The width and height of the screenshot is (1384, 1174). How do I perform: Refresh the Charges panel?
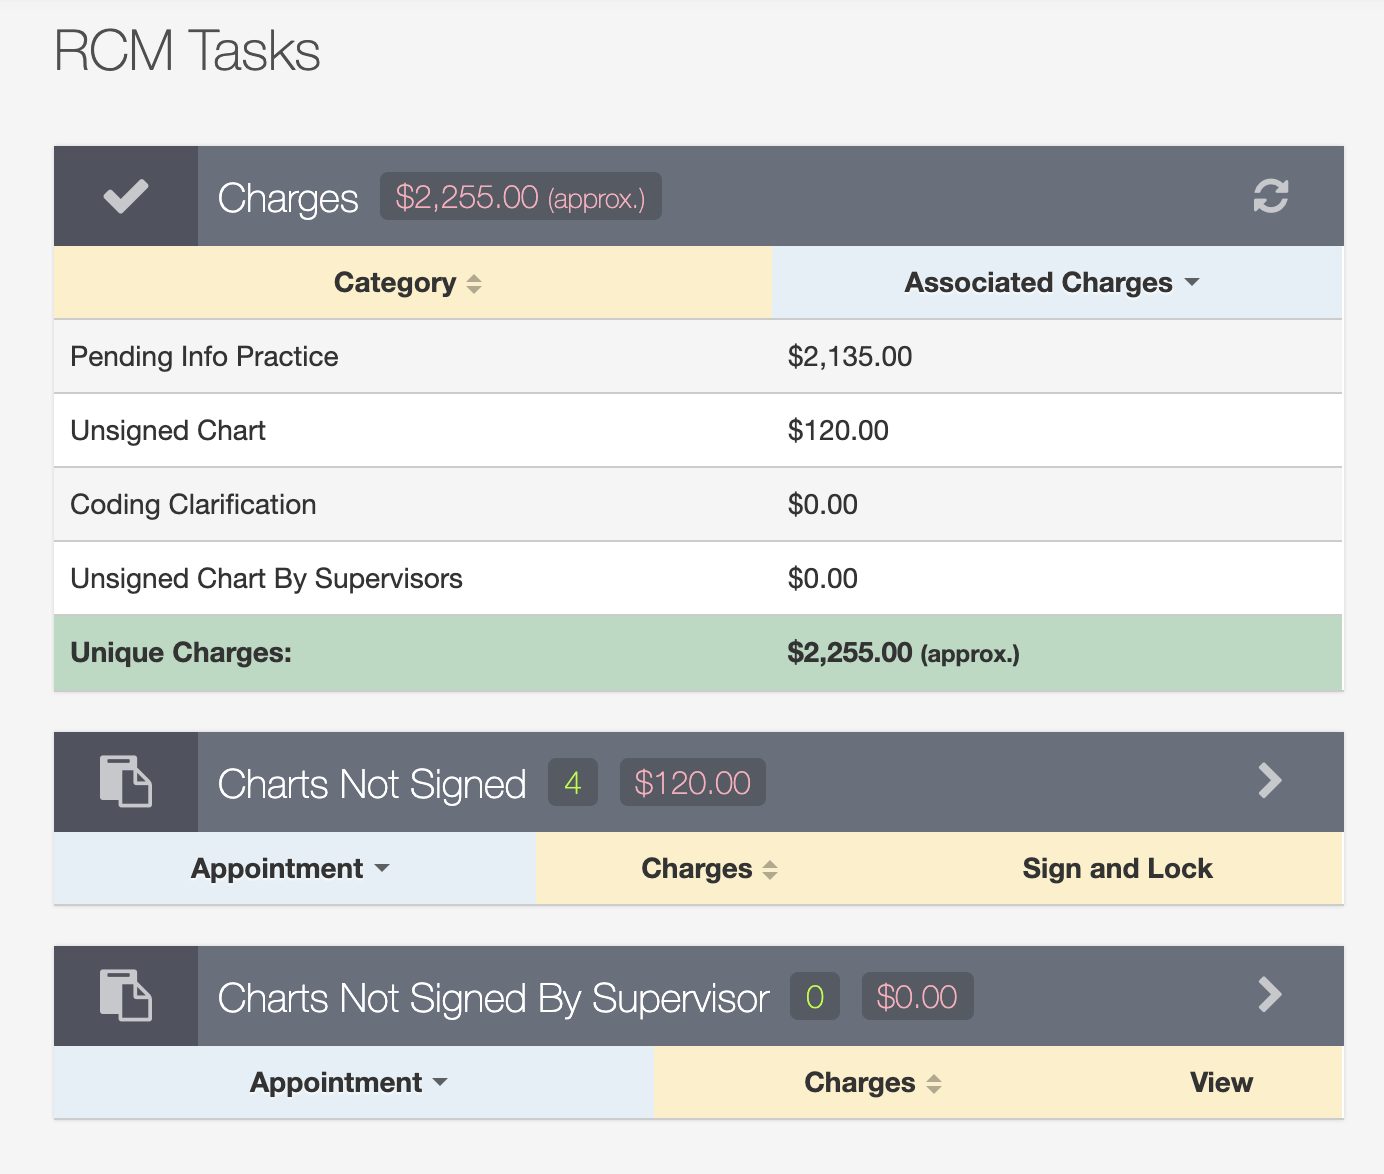pos(1270,196)
